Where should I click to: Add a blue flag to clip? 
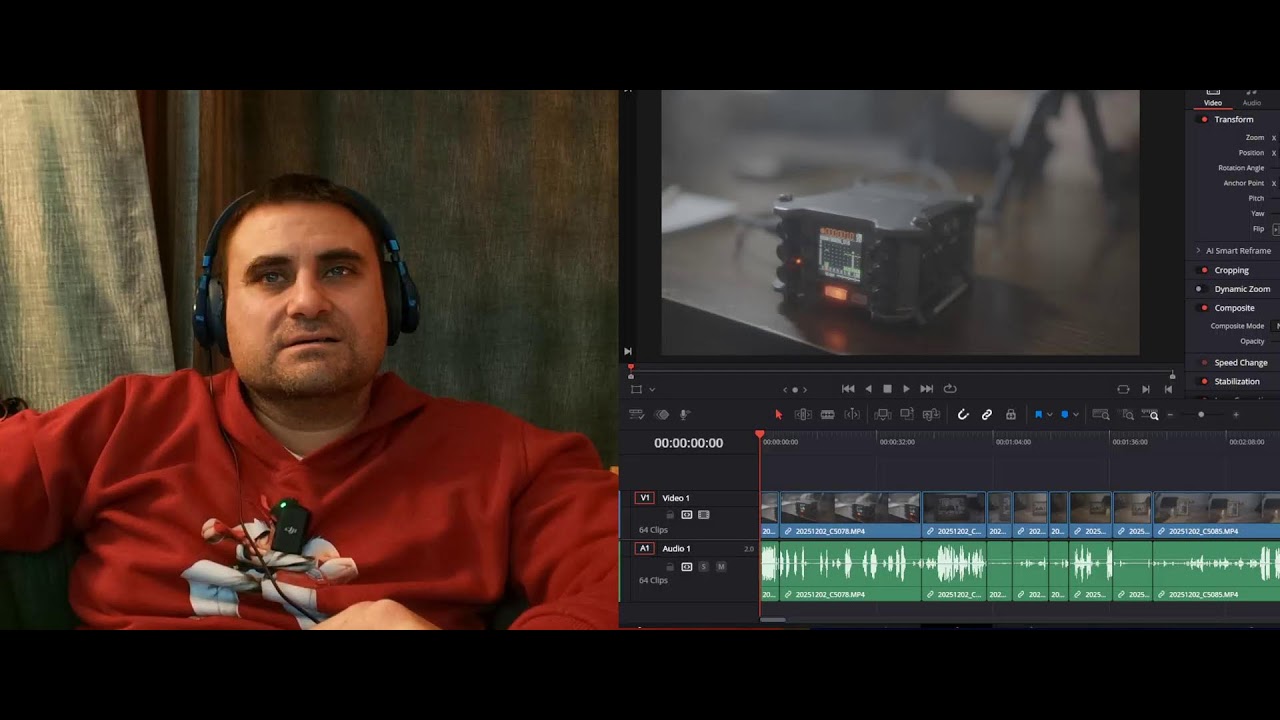tap(1038, 414)
